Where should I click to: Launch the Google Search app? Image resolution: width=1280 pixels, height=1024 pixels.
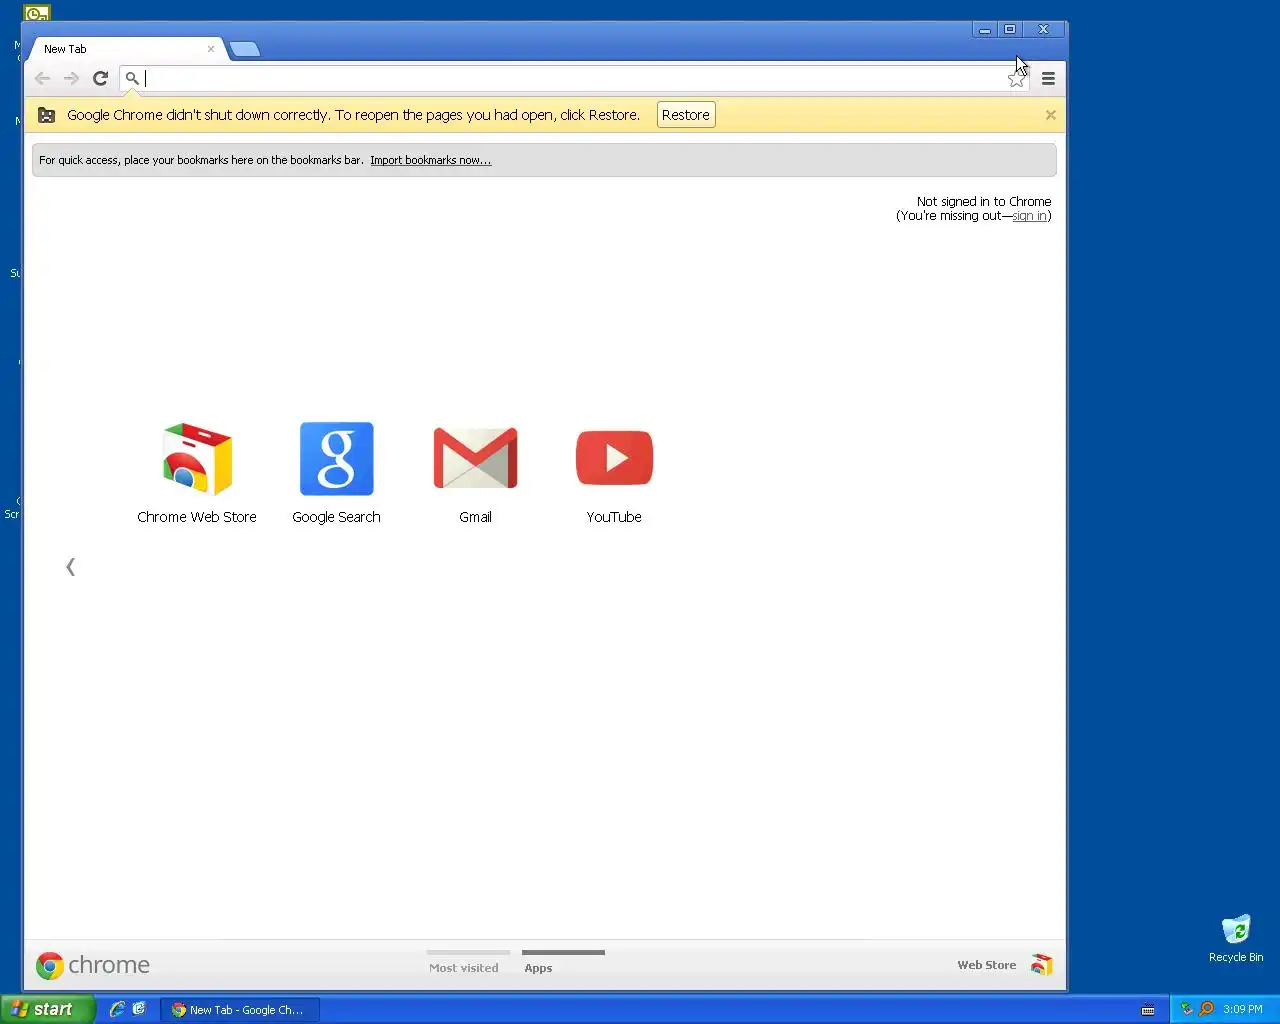tap(336, 473)
